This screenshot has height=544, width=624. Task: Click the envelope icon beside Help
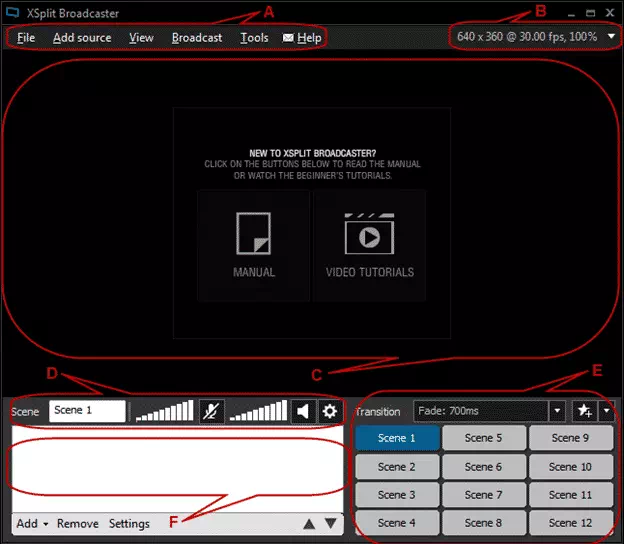288,38
